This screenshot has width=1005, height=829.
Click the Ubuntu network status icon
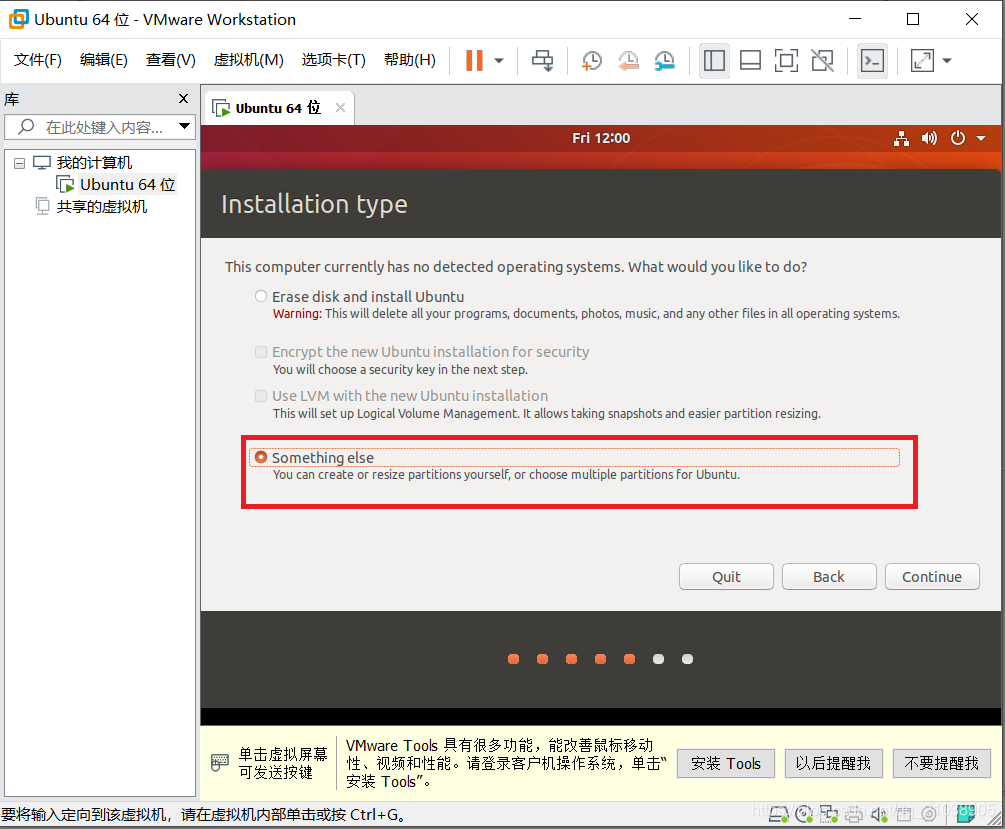click(x=901, y=138)
